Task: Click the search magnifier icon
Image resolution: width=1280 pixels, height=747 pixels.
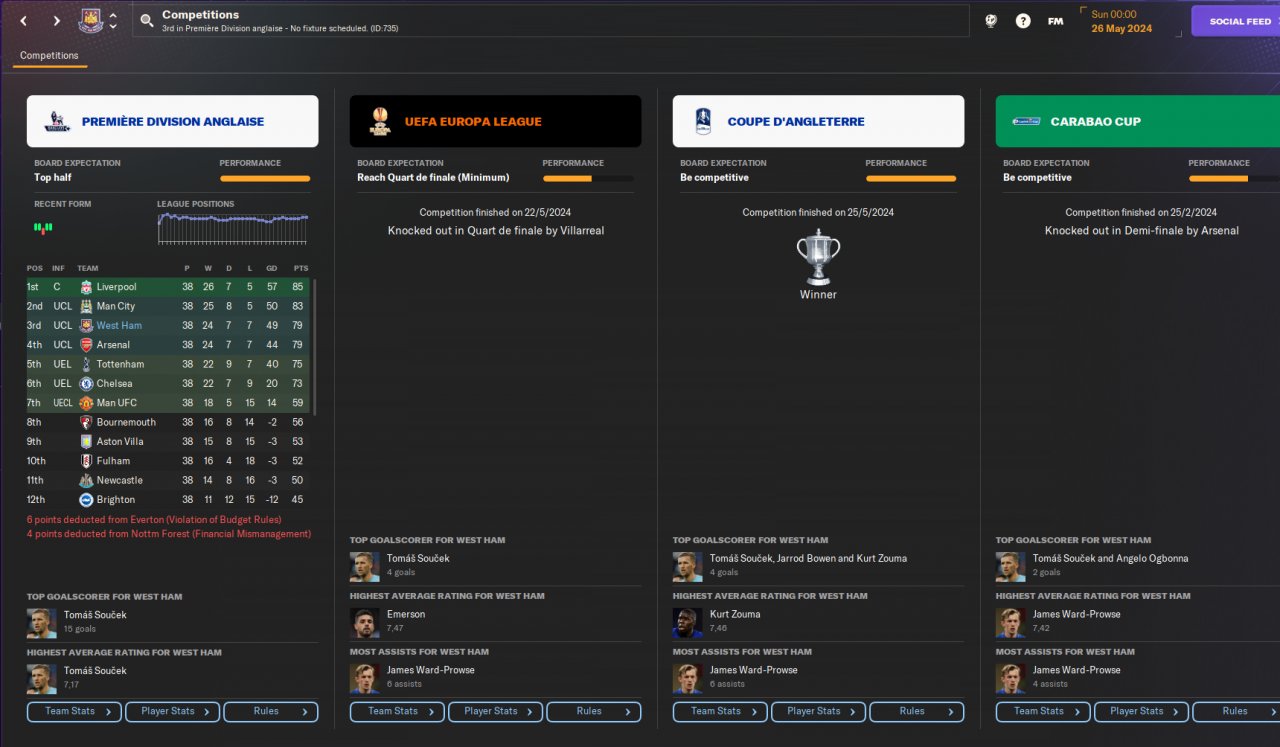Action: click(x=147, y=20)
